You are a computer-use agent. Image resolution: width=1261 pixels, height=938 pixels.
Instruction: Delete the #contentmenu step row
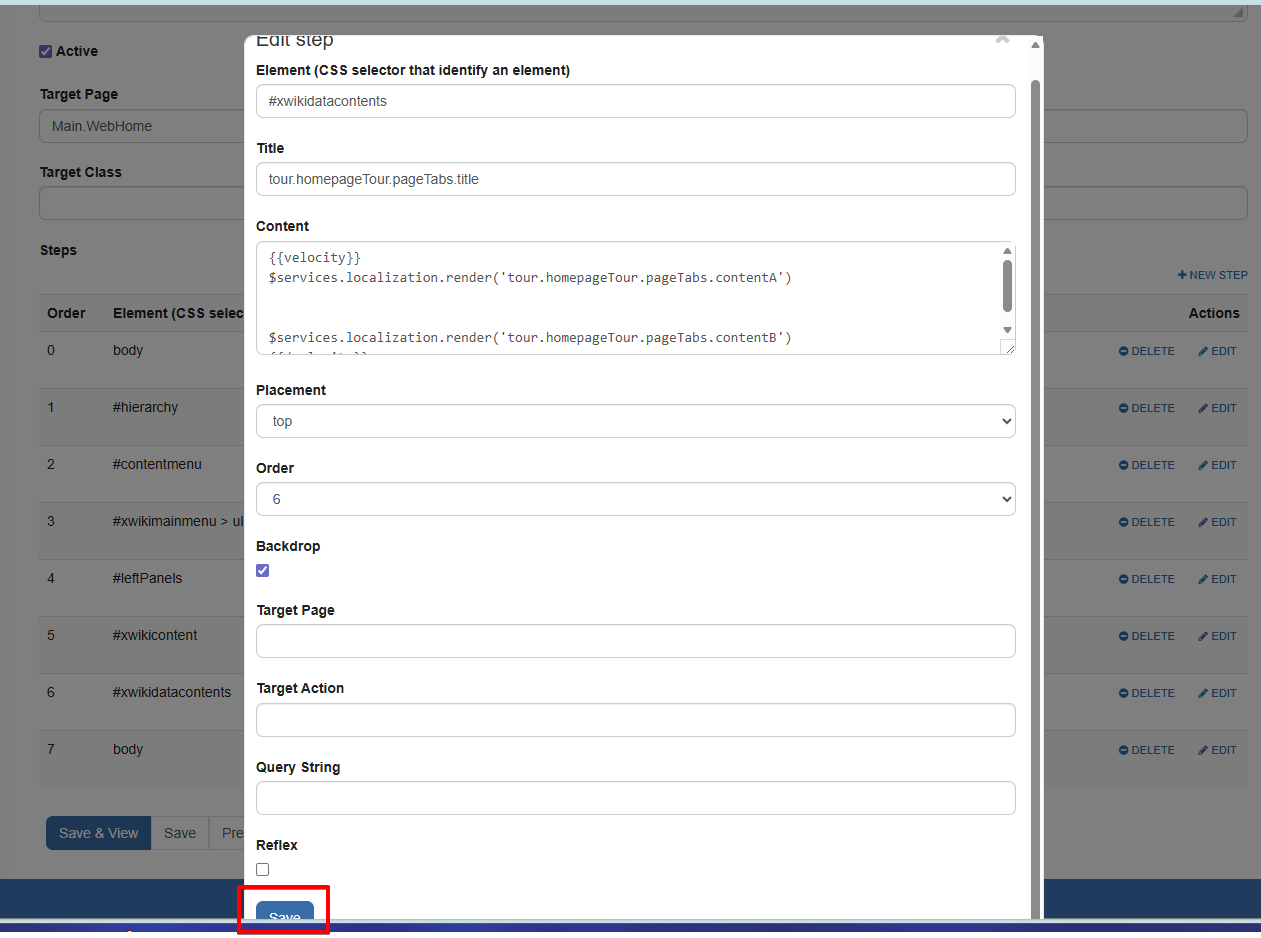1146,465
